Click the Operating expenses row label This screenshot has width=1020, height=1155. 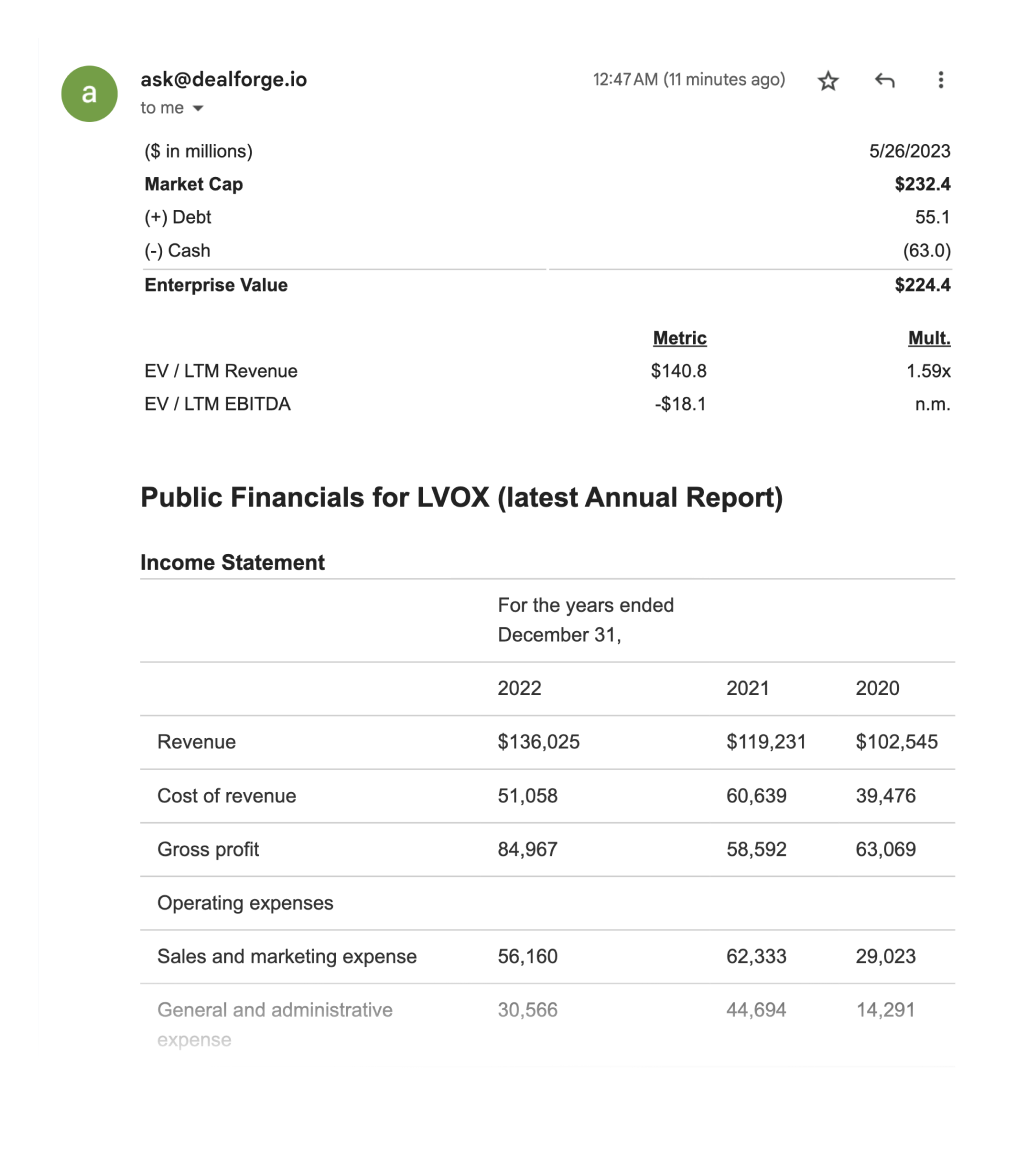[x=245, y=904]
